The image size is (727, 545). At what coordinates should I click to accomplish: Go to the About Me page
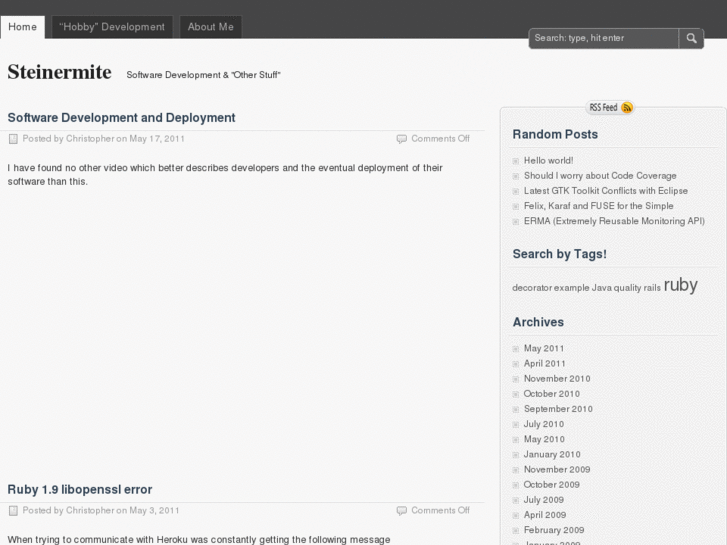tap(210, 27)
